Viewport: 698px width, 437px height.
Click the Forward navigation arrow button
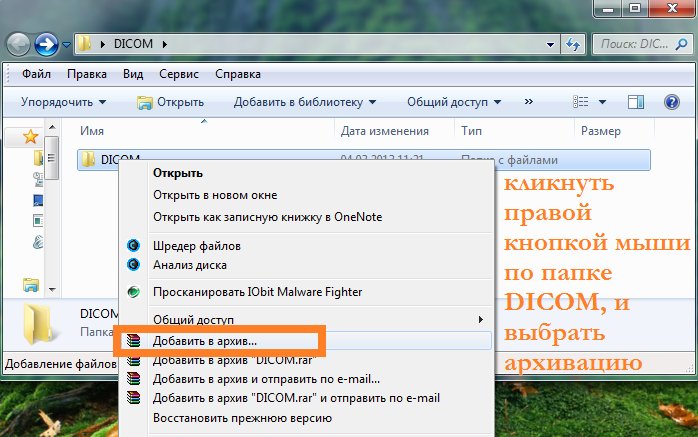point(47,44)
